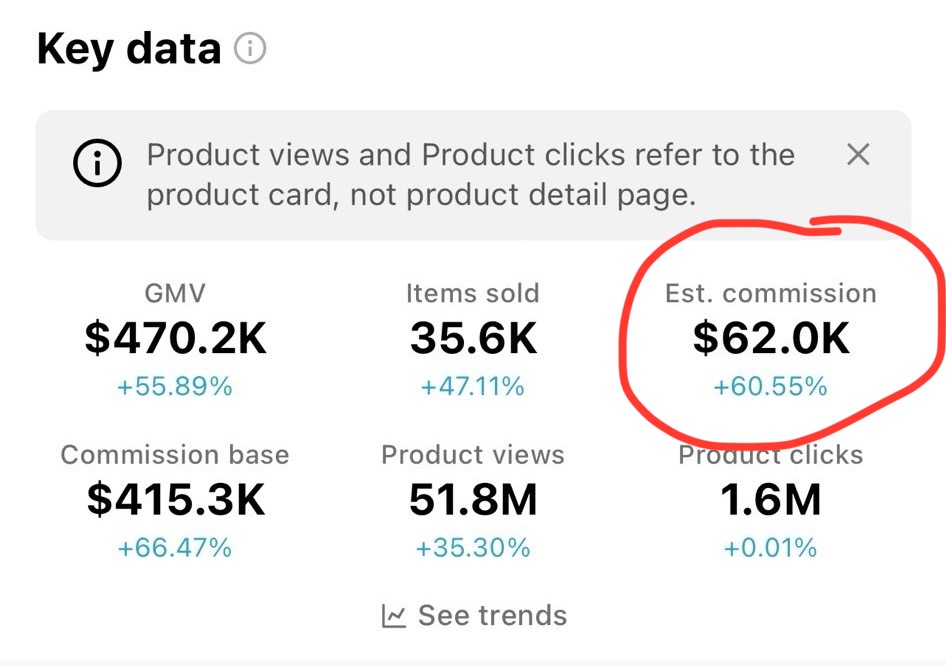Click the info icon beside Key data
The height and width of the screenshot is (666, 946).
(x=250, y=48)
